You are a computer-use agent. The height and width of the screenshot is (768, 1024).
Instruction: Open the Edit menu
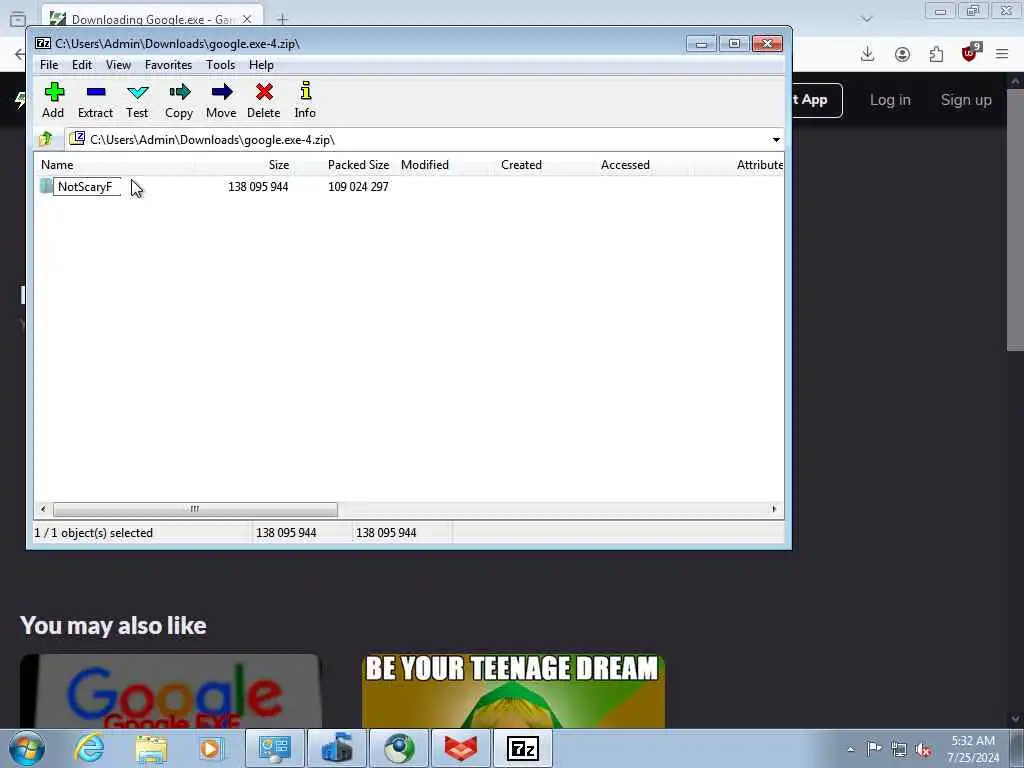pyautogui.click(x=82, y=65)
